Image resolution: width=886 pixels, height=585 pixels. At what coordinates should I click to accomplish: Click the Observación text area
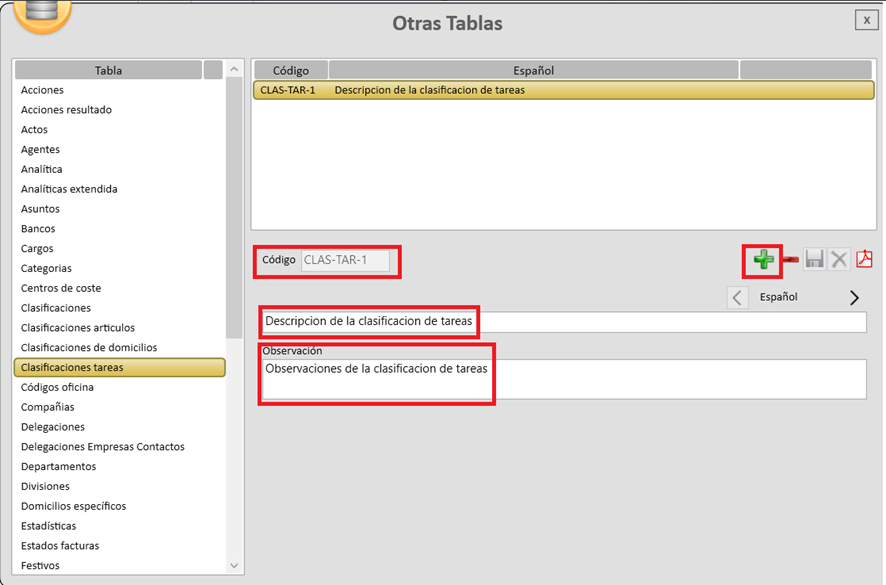(563, 379)
